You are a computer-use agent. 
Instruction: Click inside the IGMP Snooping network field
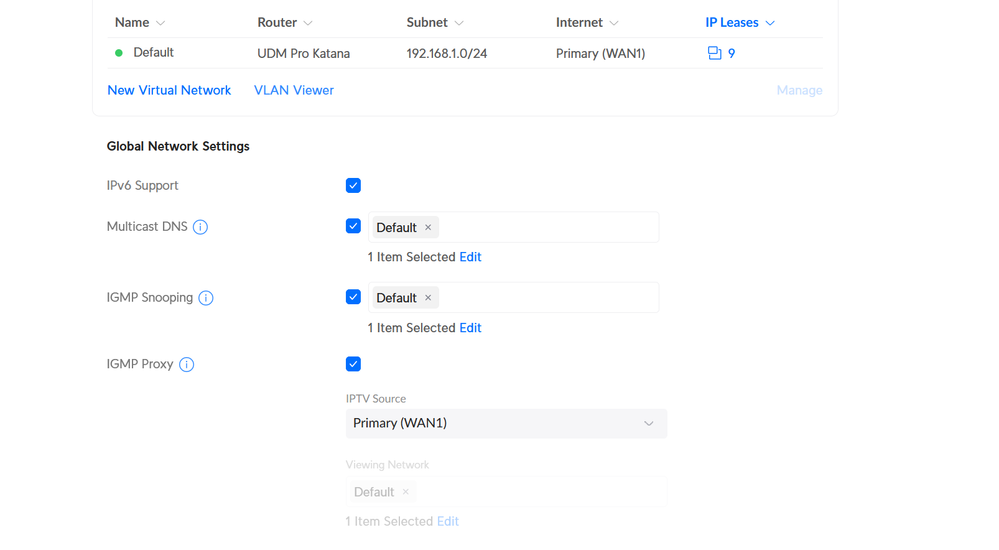(x=548, y=298)
